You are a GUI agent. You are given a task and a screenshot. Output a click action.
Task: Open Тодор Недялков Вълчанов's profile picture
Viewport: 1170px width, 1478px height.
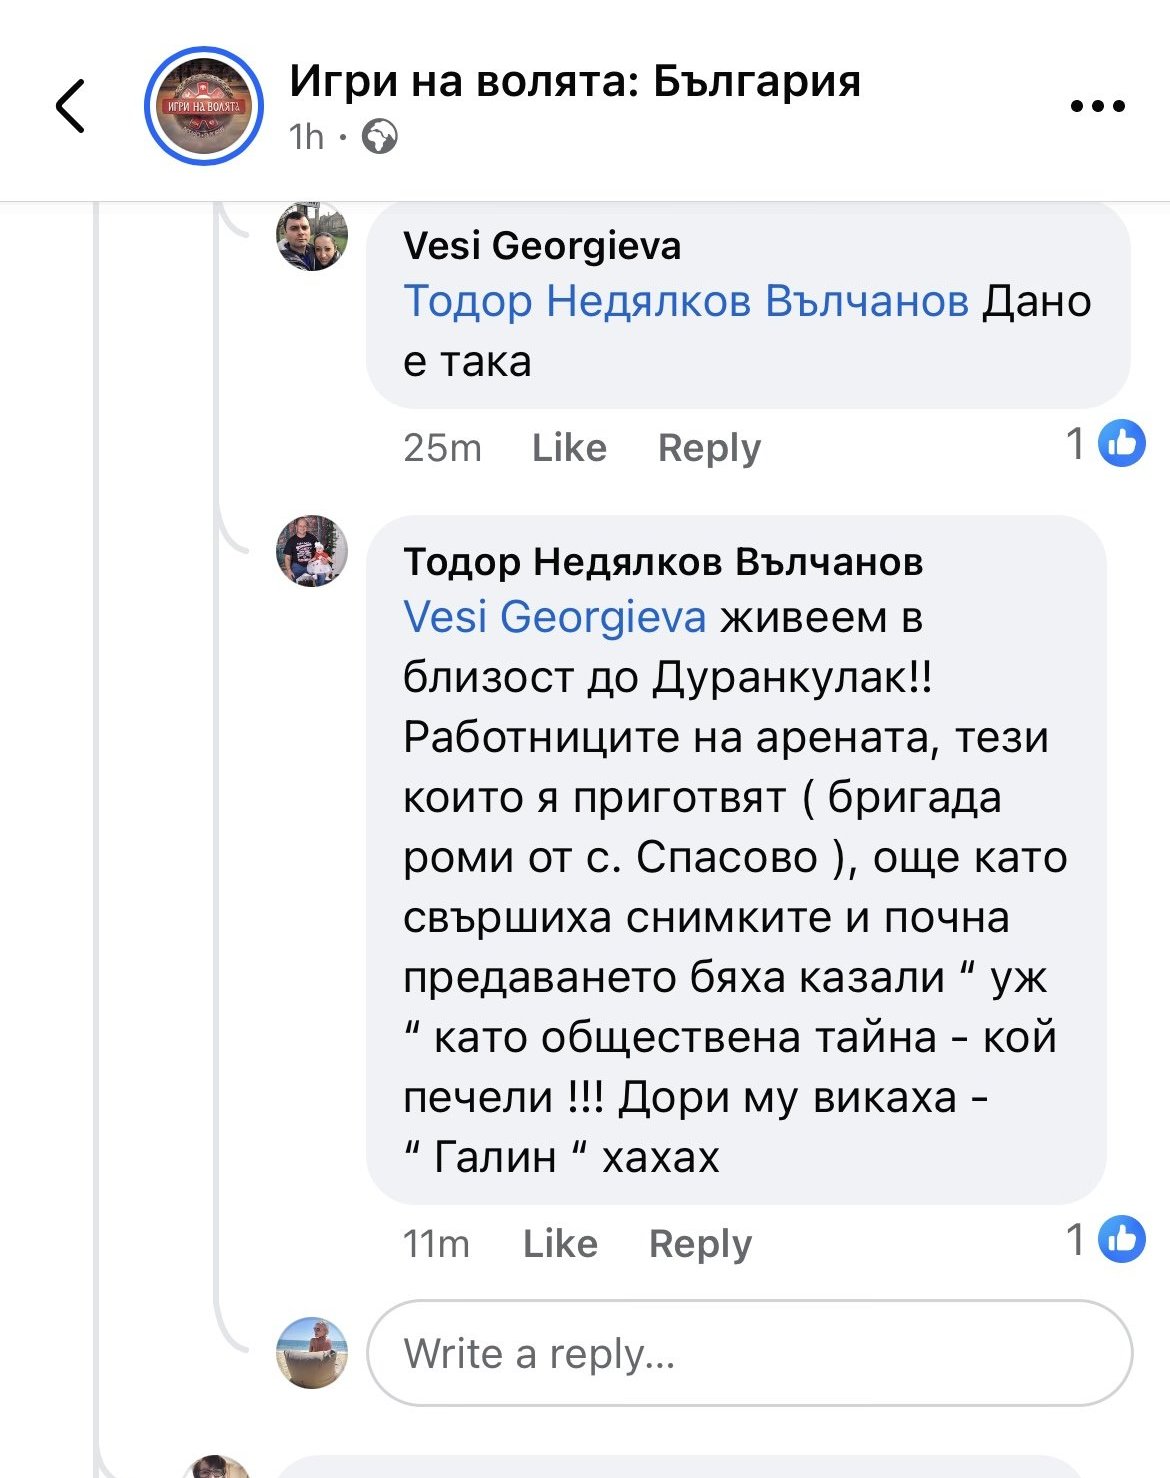(312, 551)
